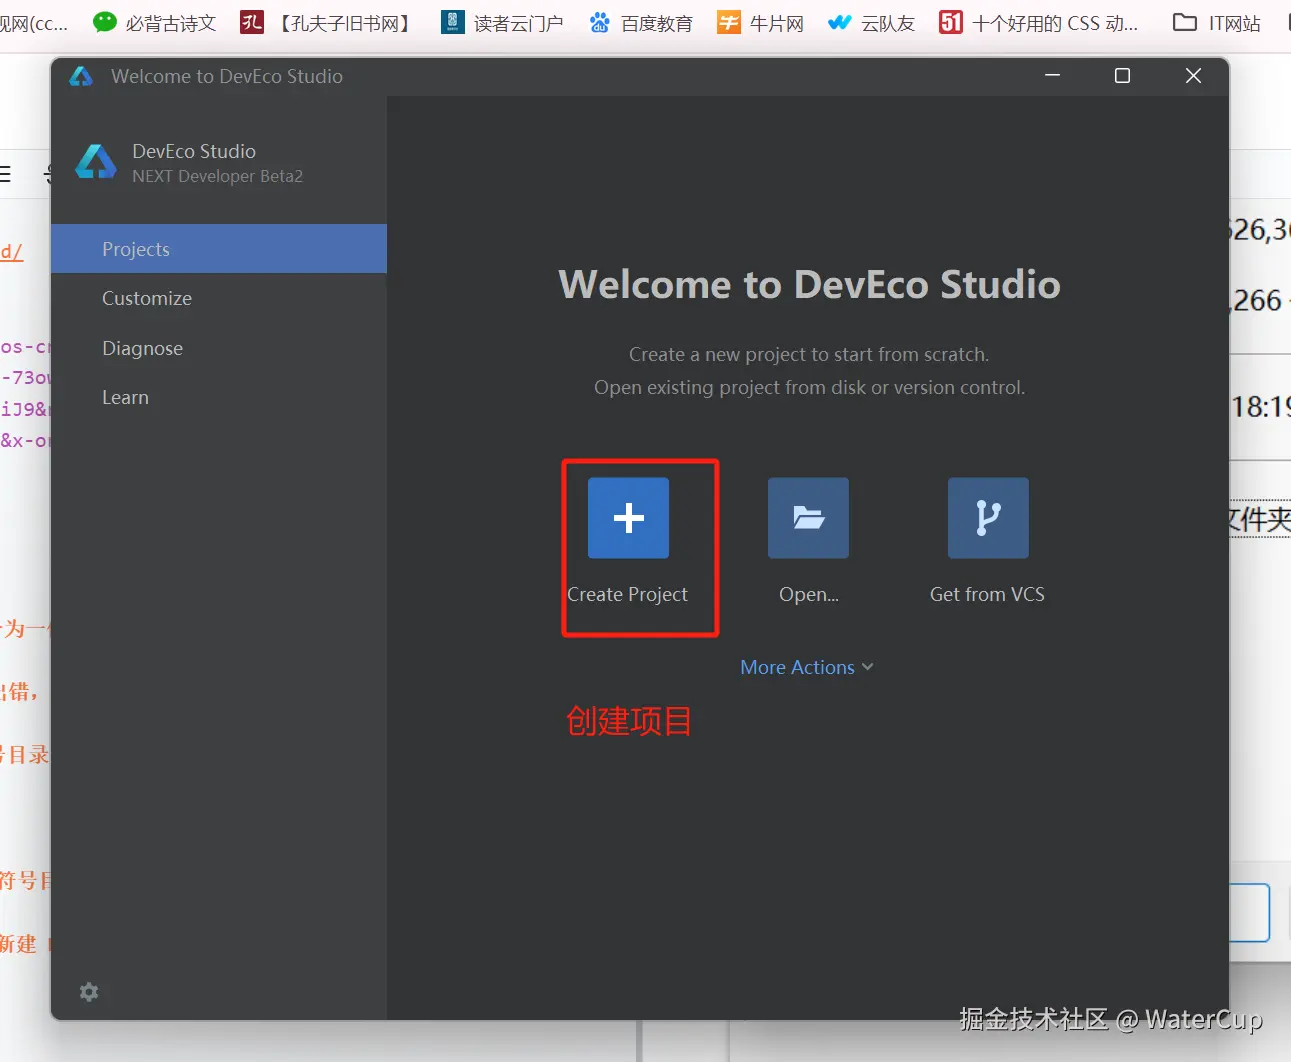Click the Open... label
This screenshot has width=1291, height=1062.
[809, 594]
